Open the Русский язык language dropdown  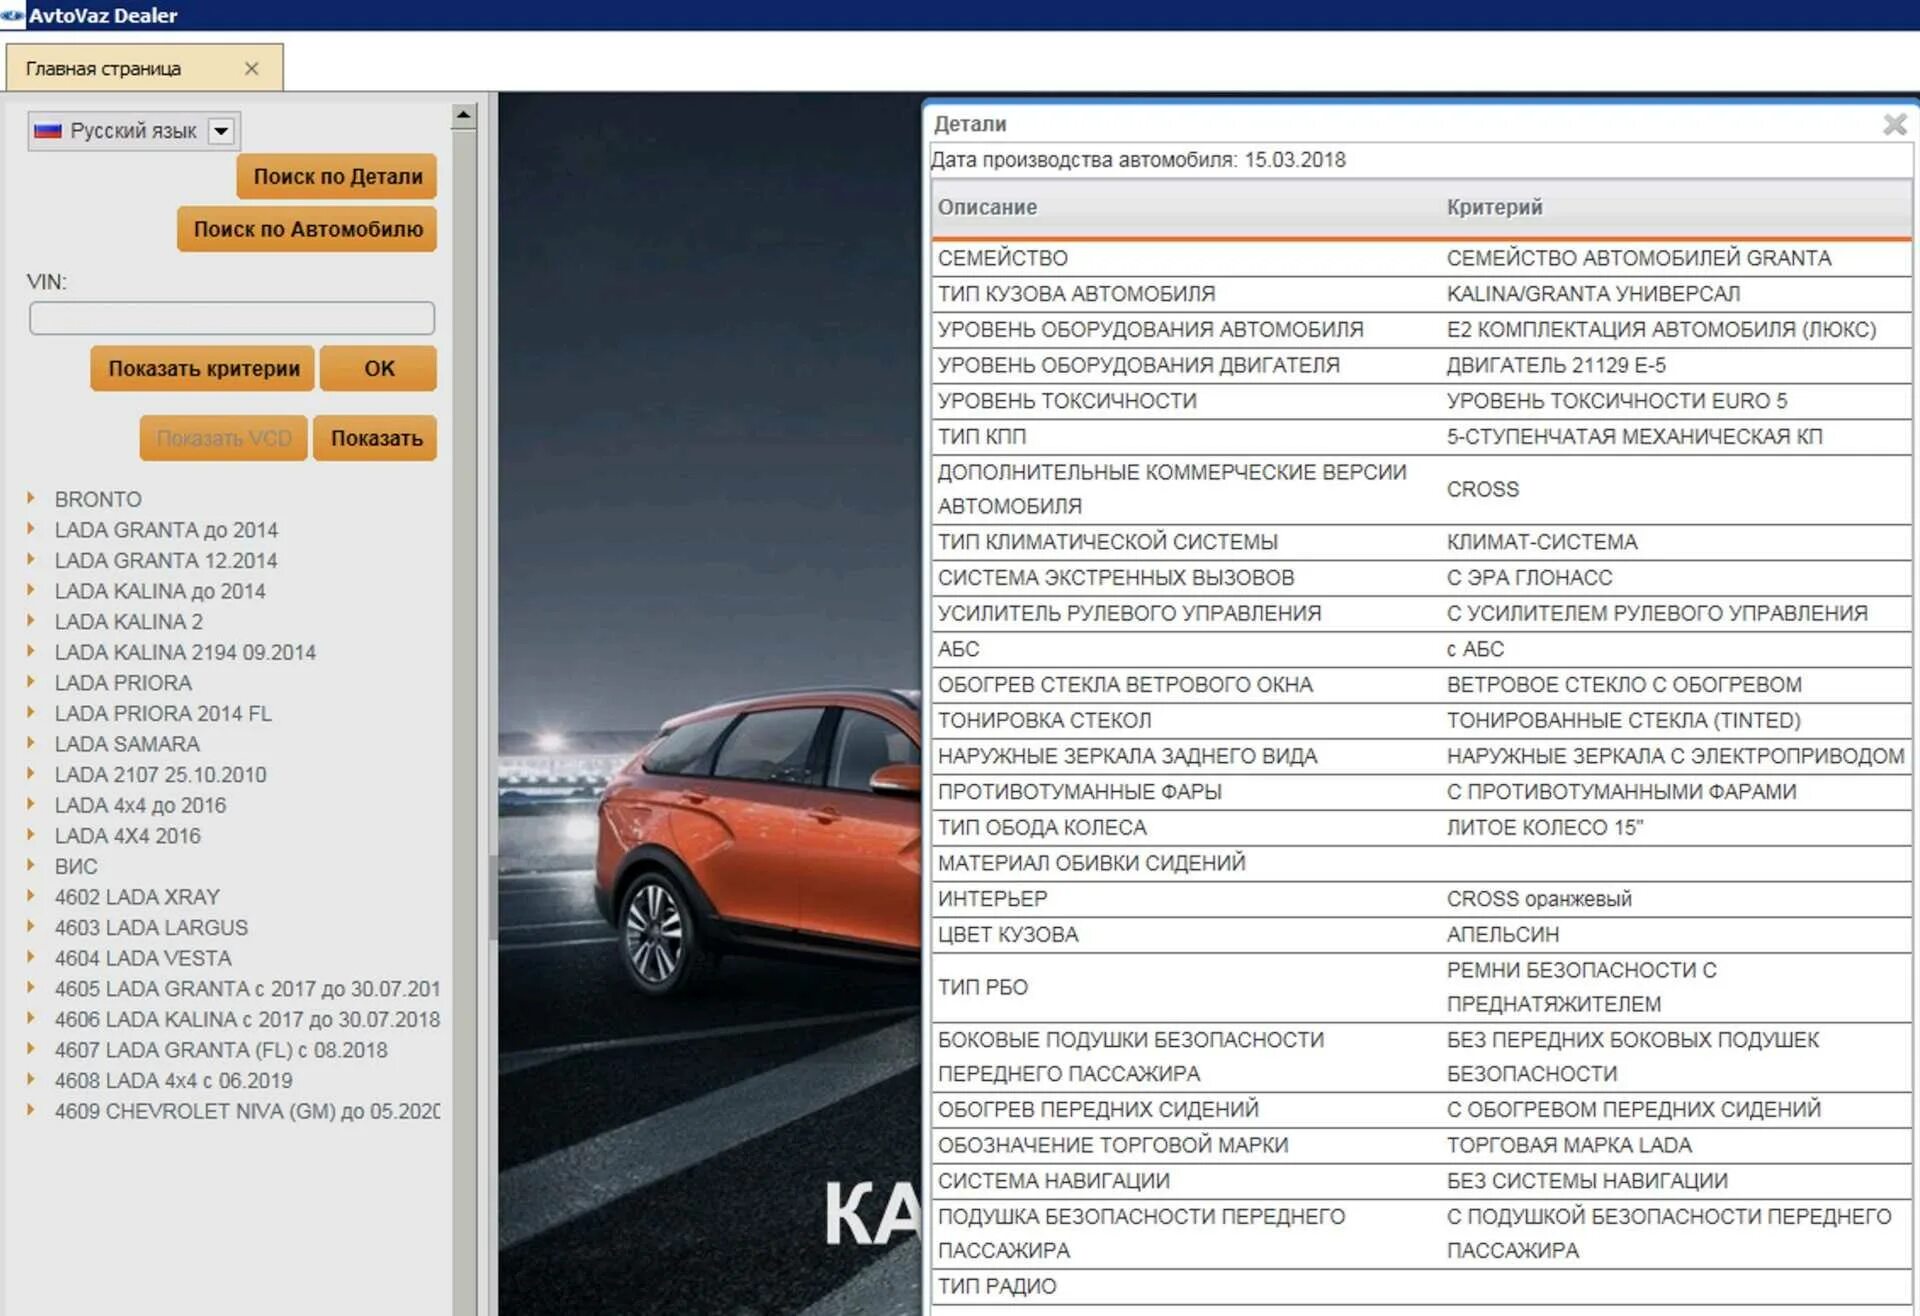point(221,131)
